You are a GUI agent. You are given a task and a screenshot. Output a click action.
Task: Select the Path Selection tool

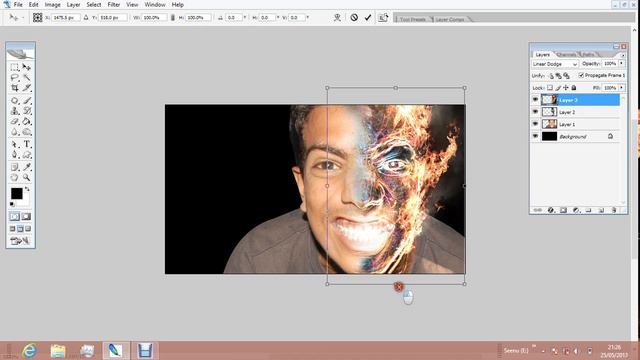coord(15,144)
